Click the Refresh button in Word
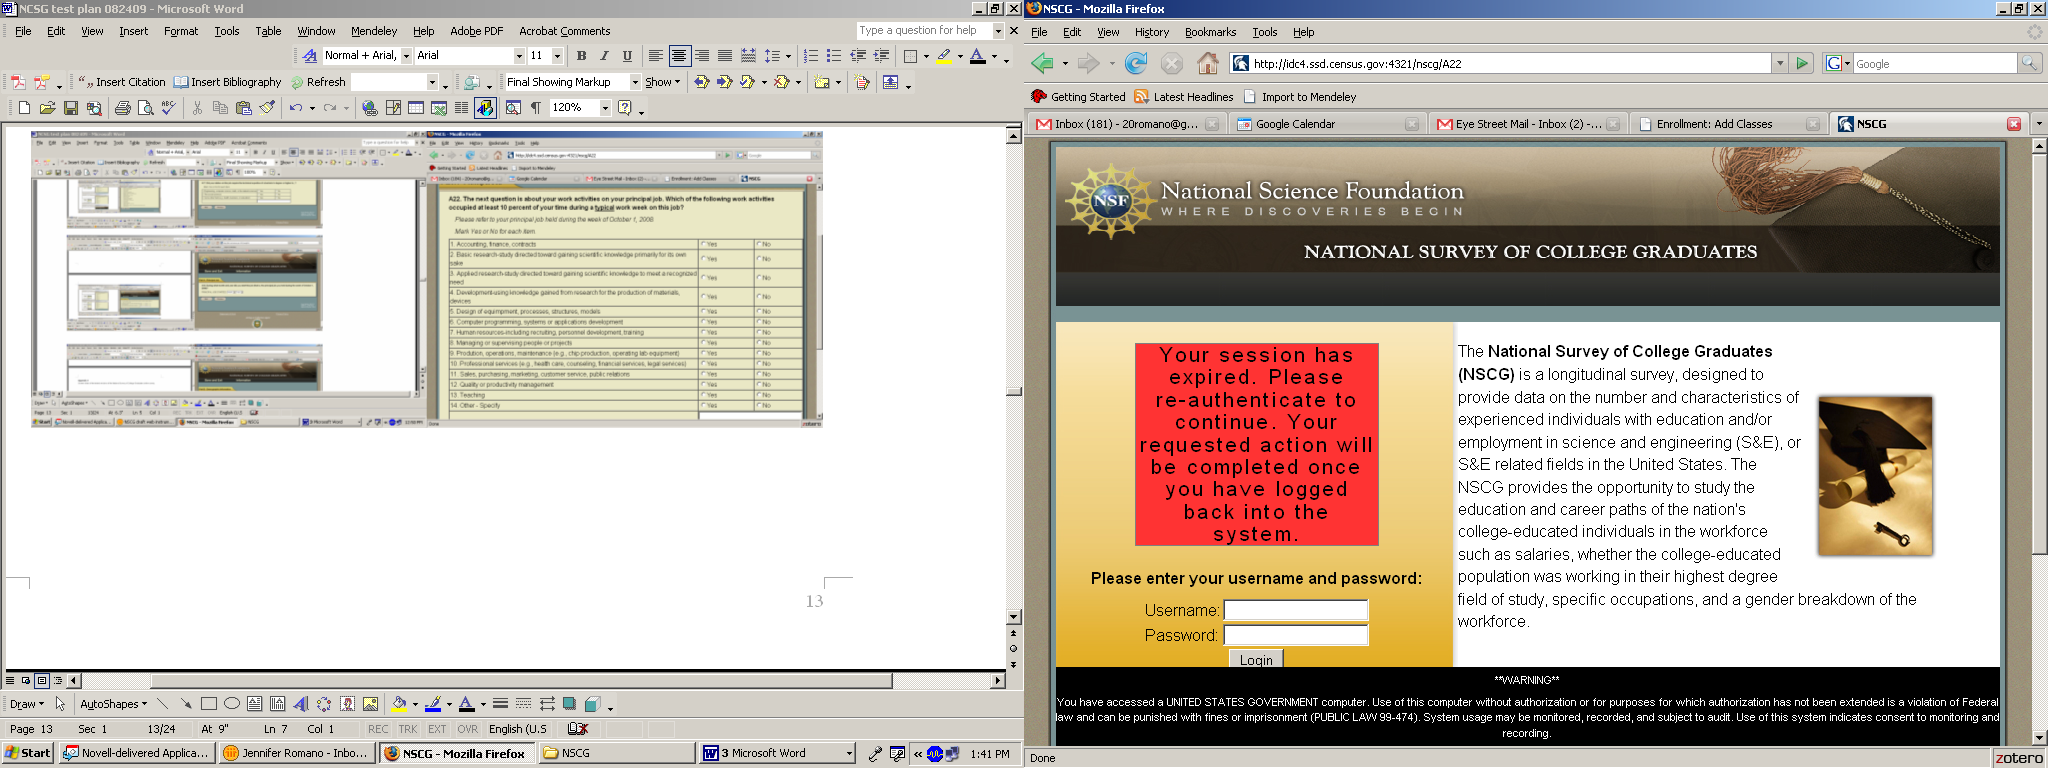This screenshot has height=768, width=2048. [x=318, y=82]
